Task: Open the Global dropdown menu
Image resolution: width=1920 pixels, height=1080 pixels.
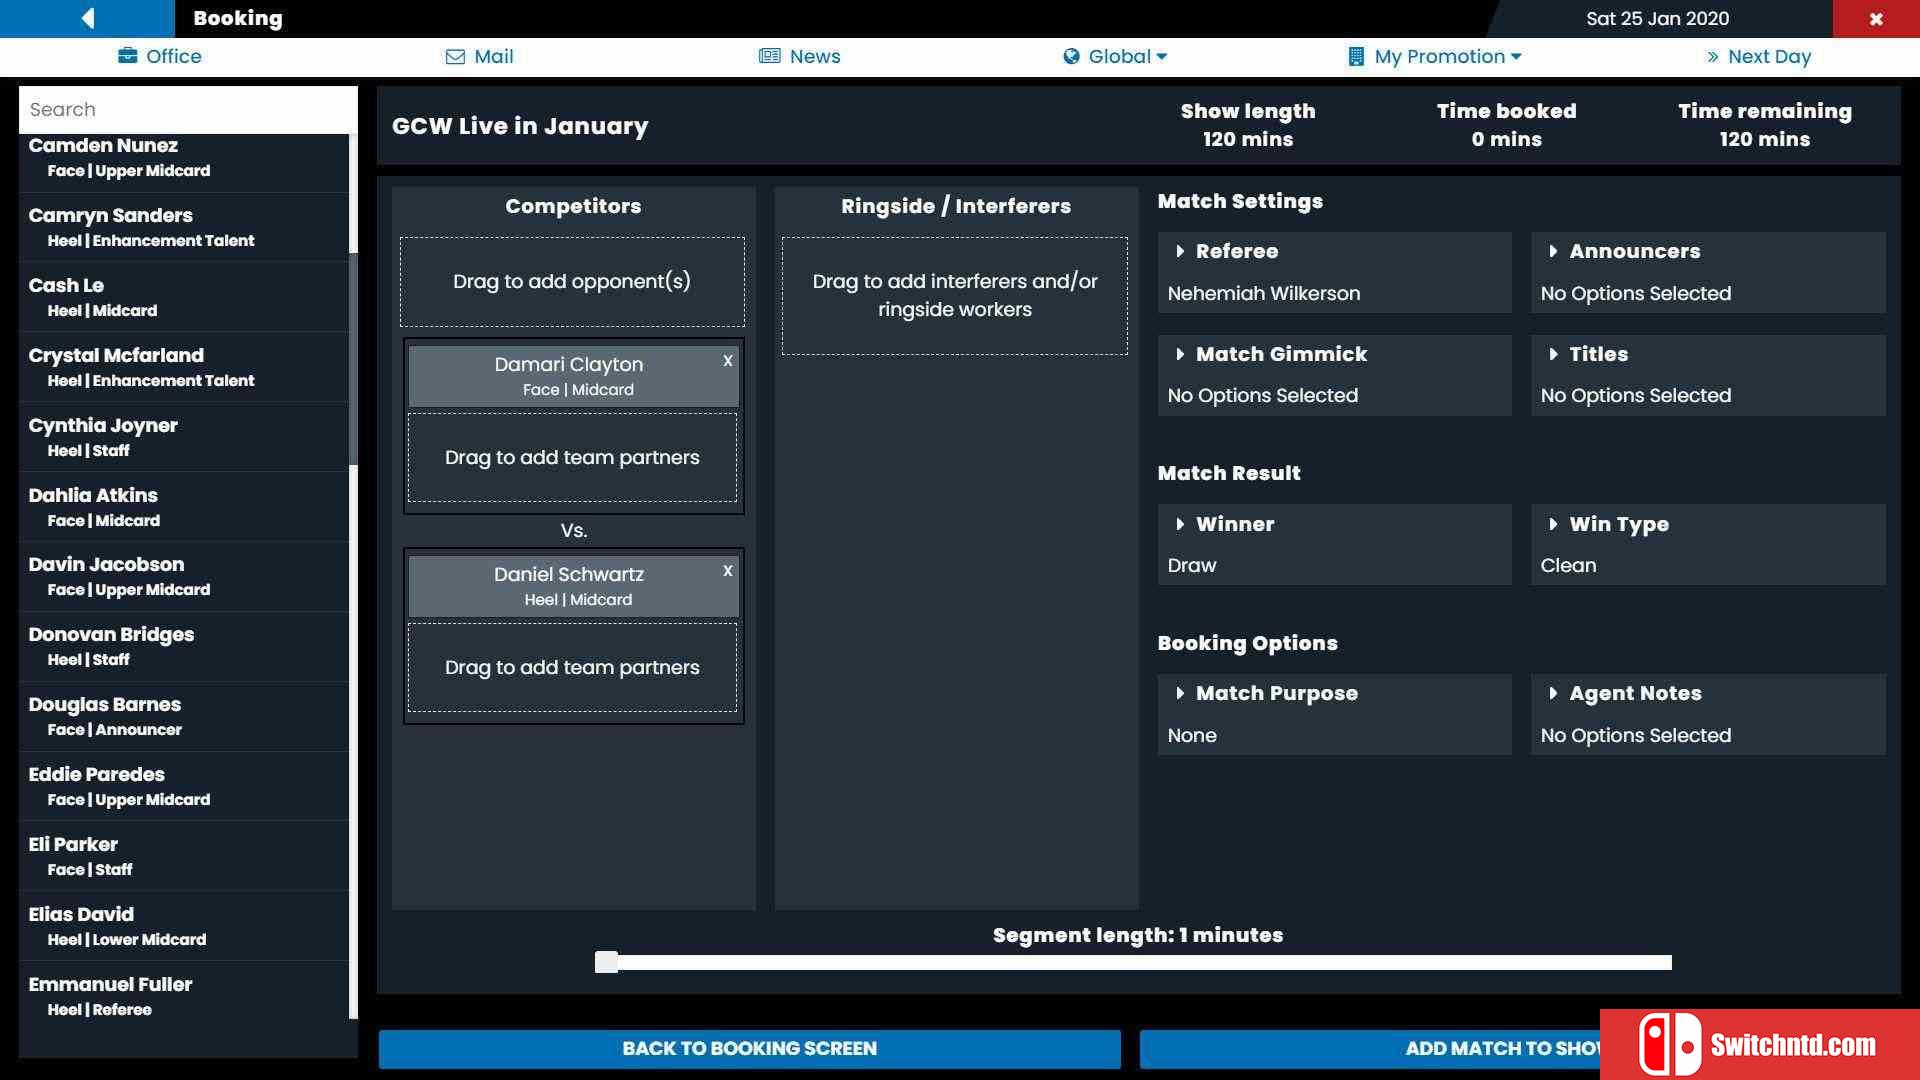Action: point(1115,57)
